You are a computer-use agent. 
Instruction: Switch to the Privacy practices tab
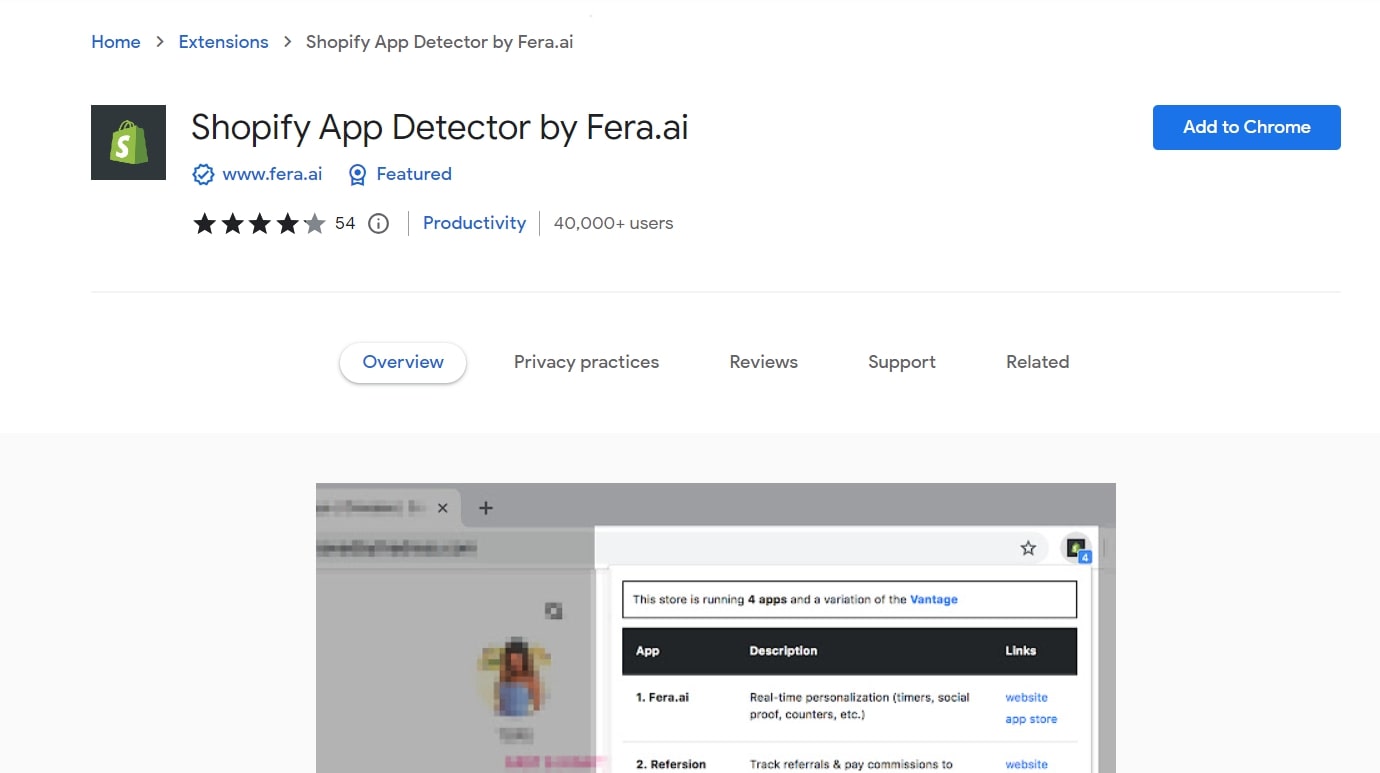[586, 362]
